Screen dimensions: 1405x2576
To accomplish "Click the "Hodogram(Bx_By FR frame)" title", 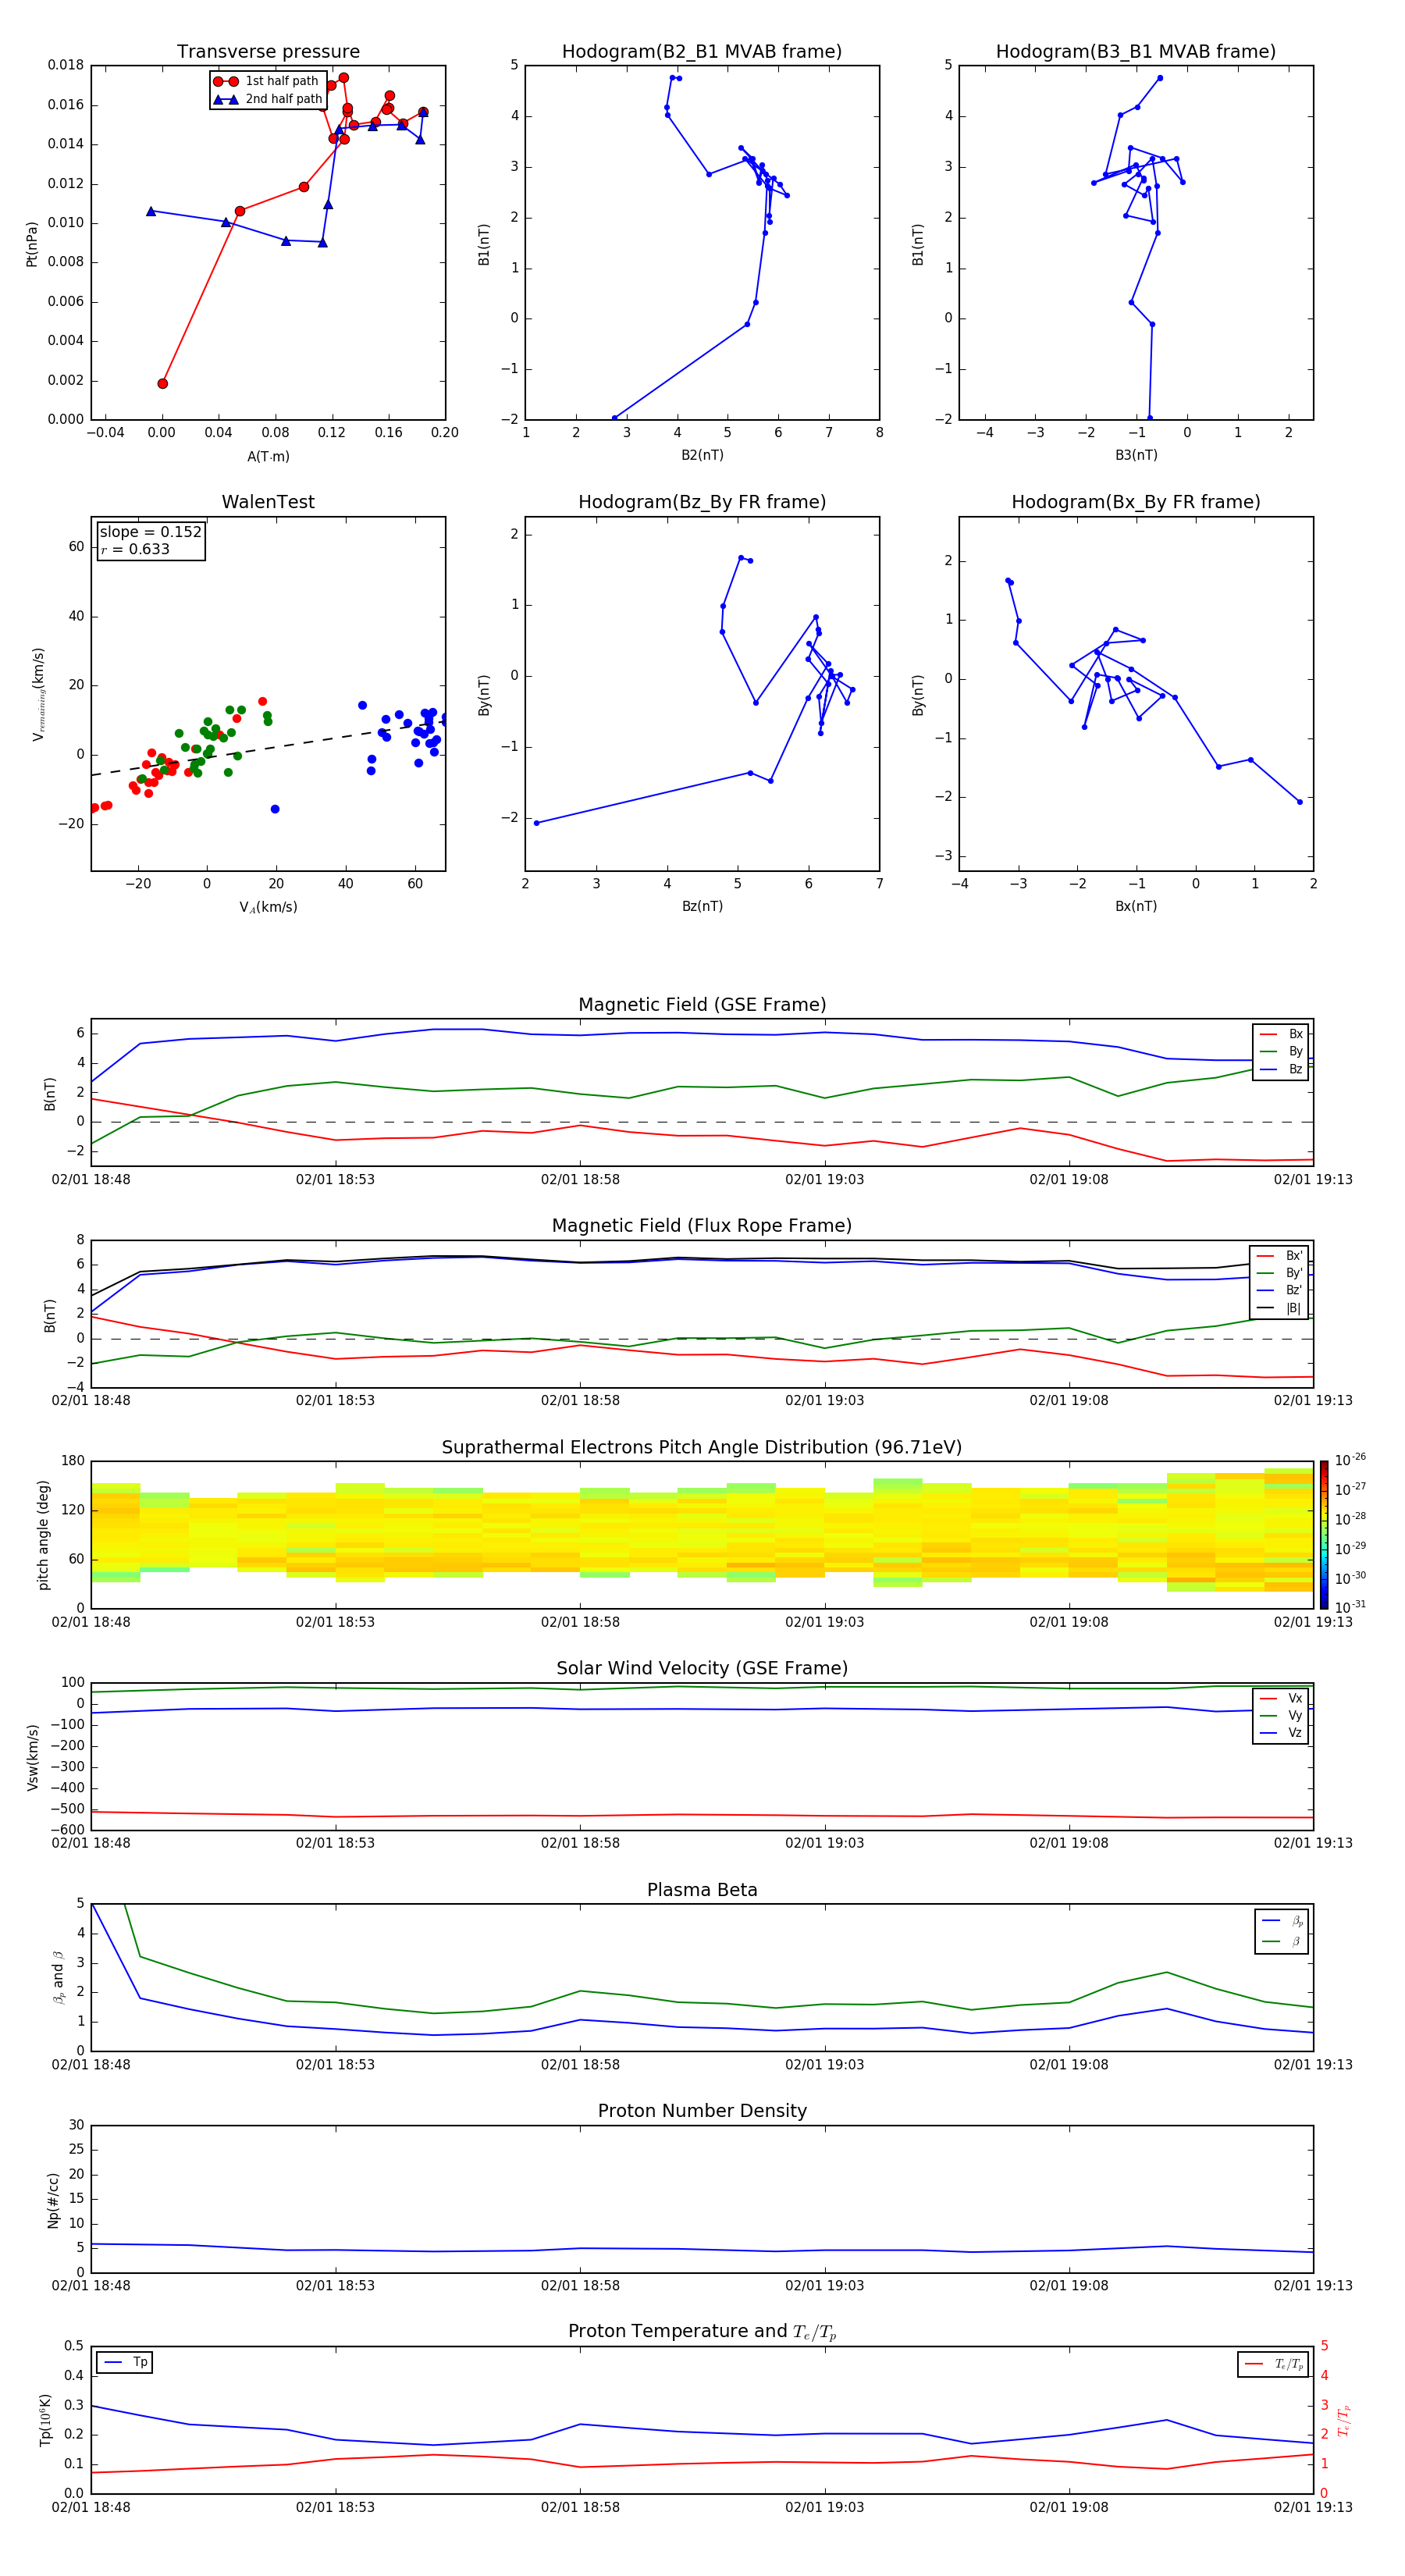I will pos(1136,502).
